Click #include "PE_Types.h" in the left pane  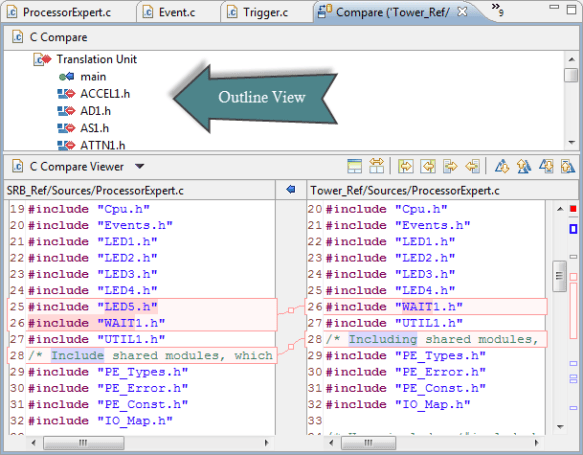click(x=108, y=372)
